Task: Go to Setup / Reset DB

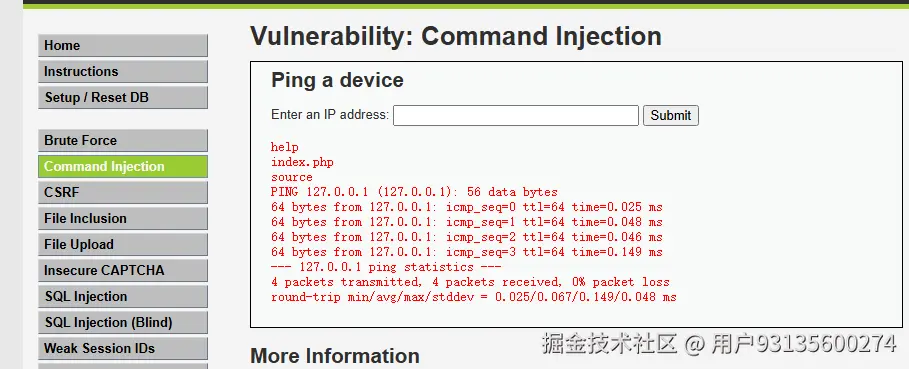Action: [x=123, y=97]
